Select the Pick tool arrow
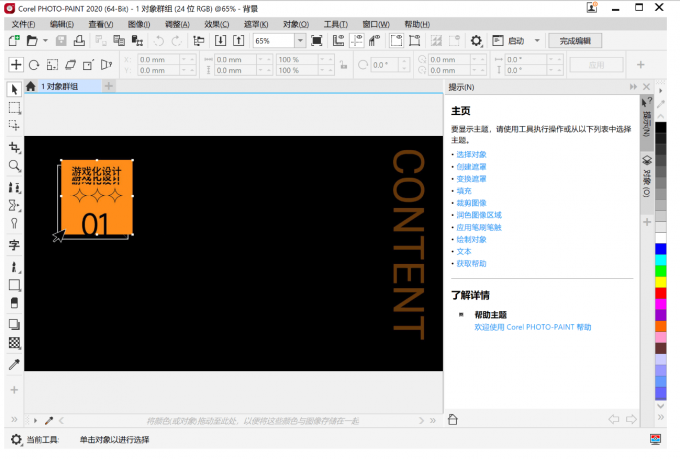 pyautogui.click(x=14, y=89)
